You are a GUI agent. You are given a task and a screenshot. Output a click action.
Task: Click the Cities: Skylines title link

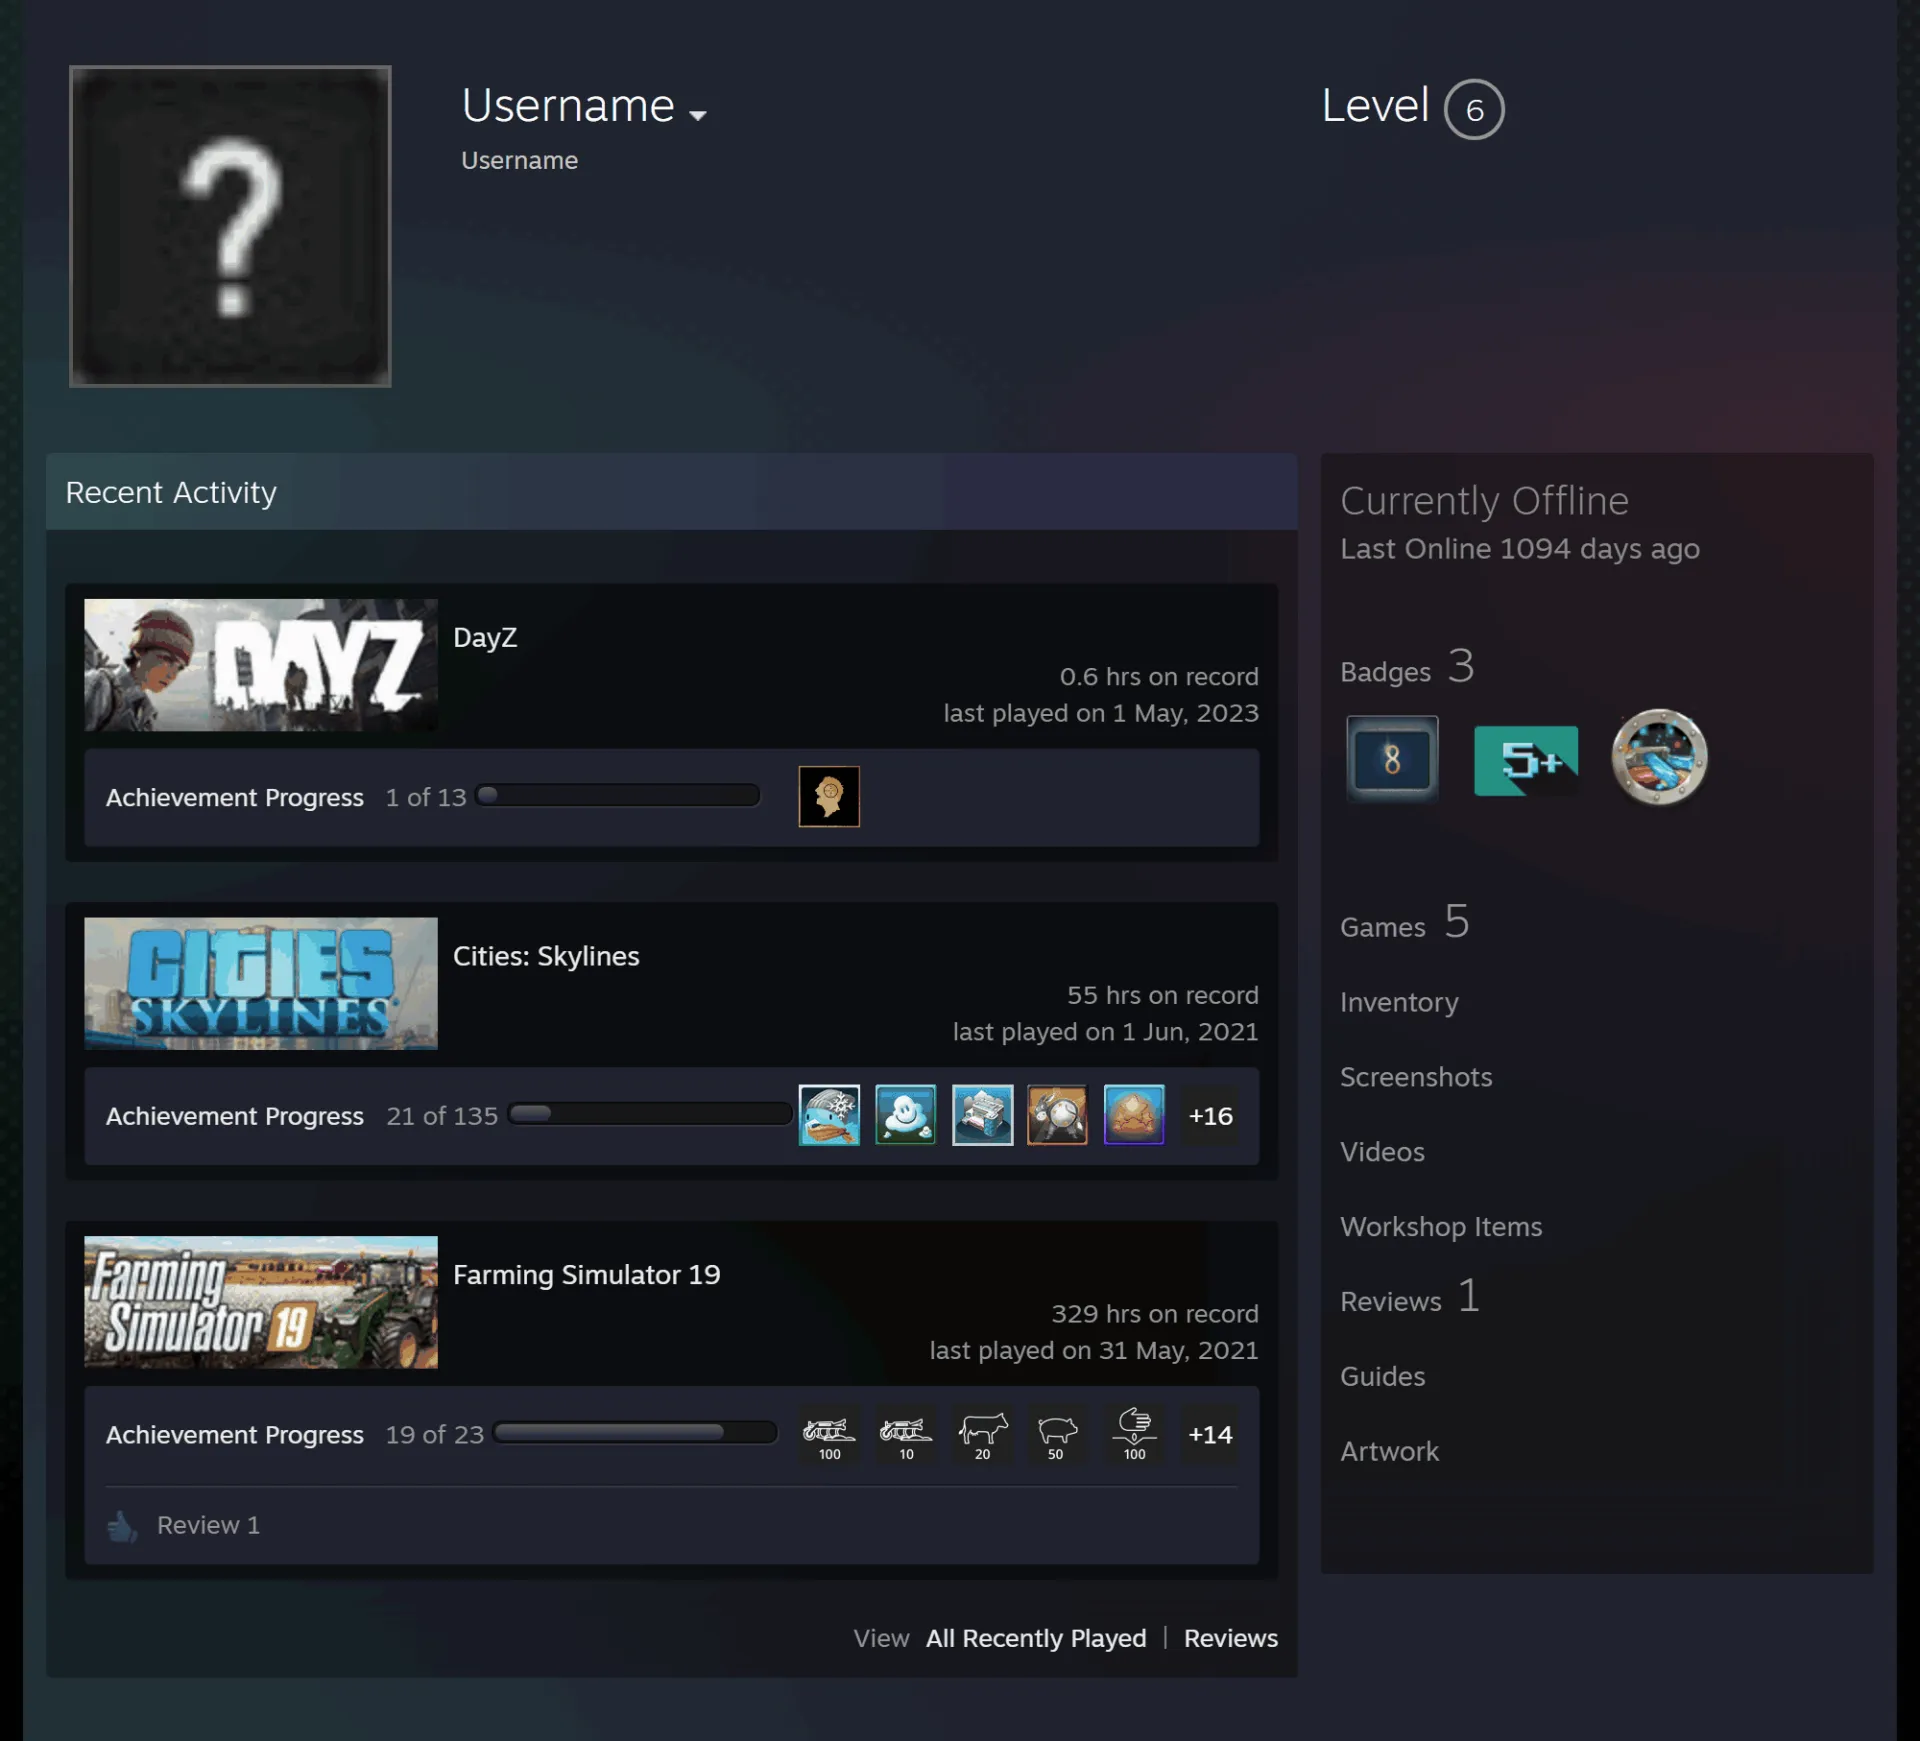click(546, 956)
